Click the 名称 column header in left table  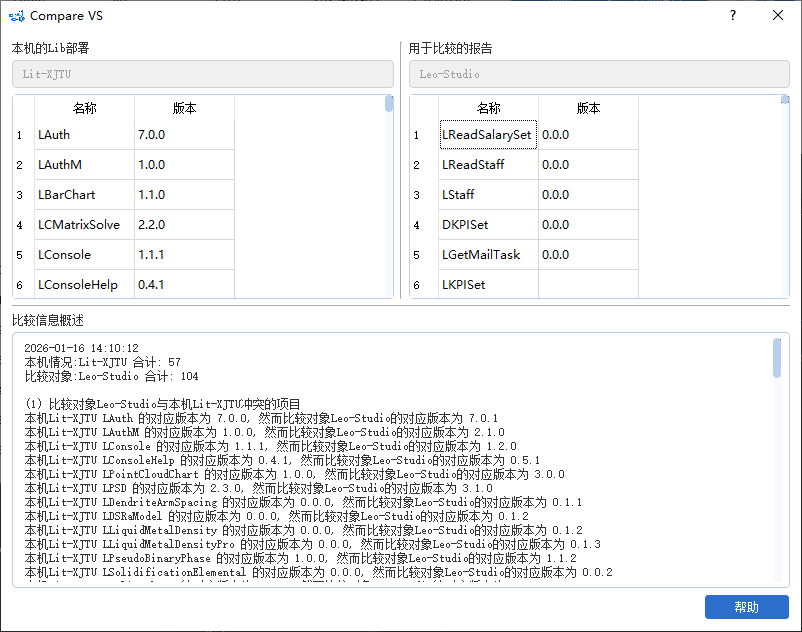85,108
